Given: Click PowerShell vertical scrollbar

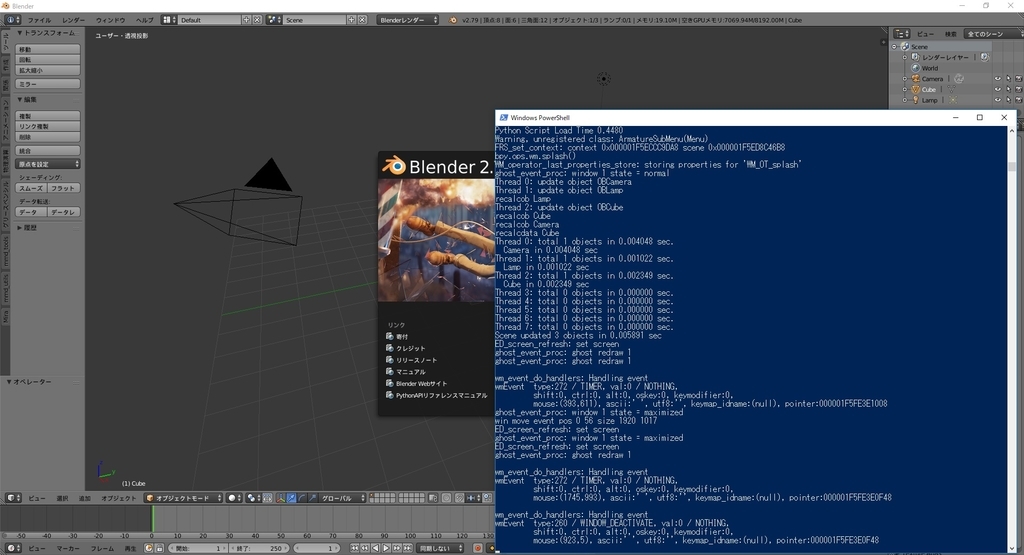Looking at the screenshot, I should [1012, 340].
